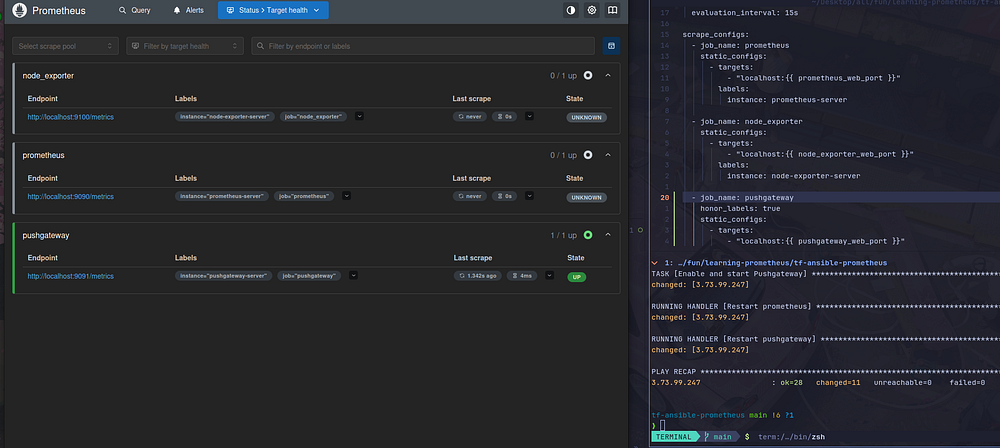The image size is (1000, 448).
Task: Open the settings gear icon
Action: pyautogui.click(x=592, y=10)
